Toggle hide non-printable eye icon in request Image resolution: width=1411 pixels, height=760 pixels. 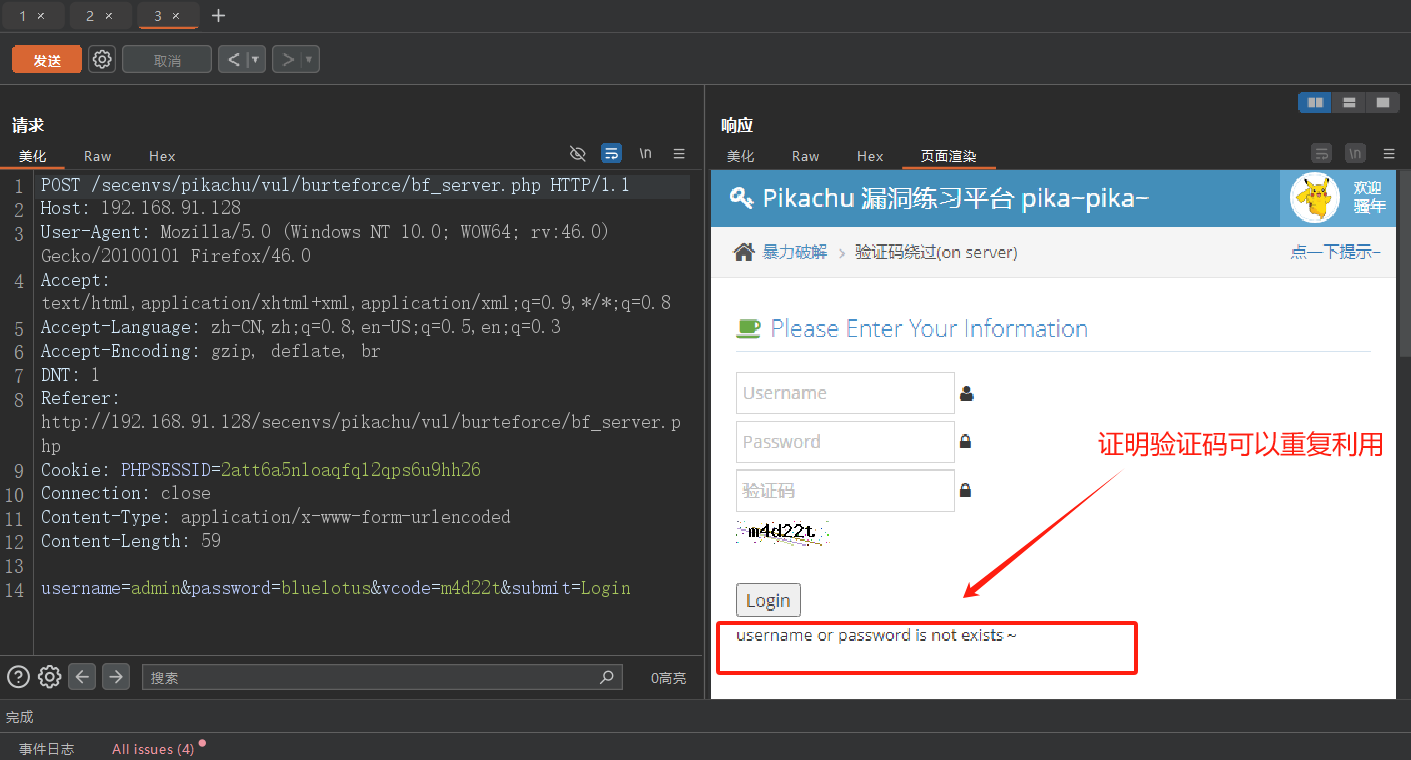pyautogui.click(x=577, y=153)
